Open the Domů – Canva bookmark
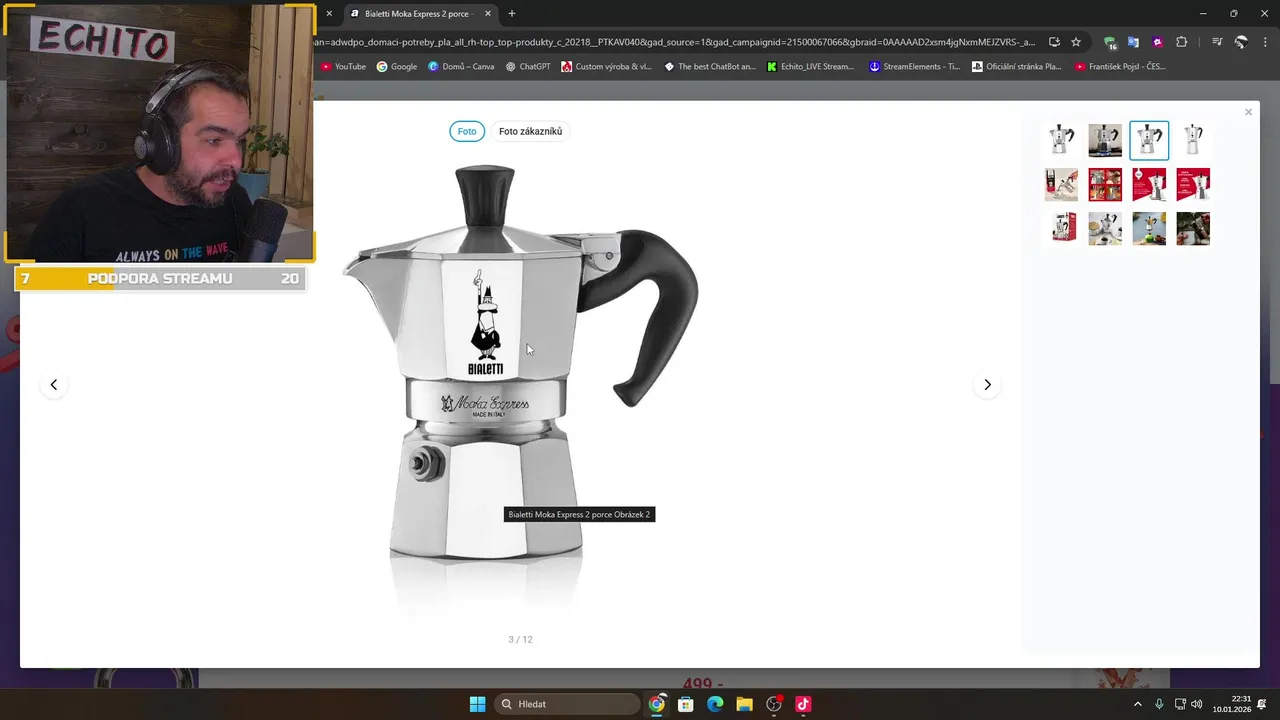Viewport: 1280px width, 720px height. tap(461, 67)
